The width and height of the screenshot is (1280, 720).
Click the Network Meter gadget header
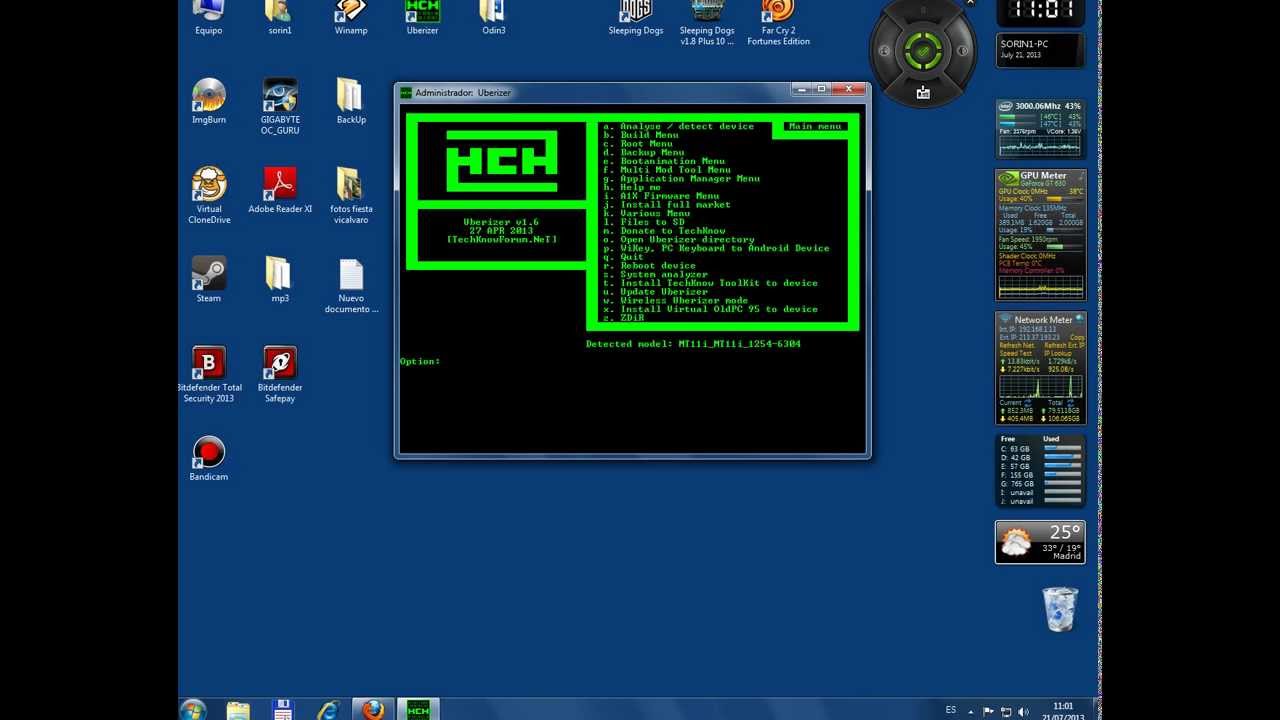1043,320
